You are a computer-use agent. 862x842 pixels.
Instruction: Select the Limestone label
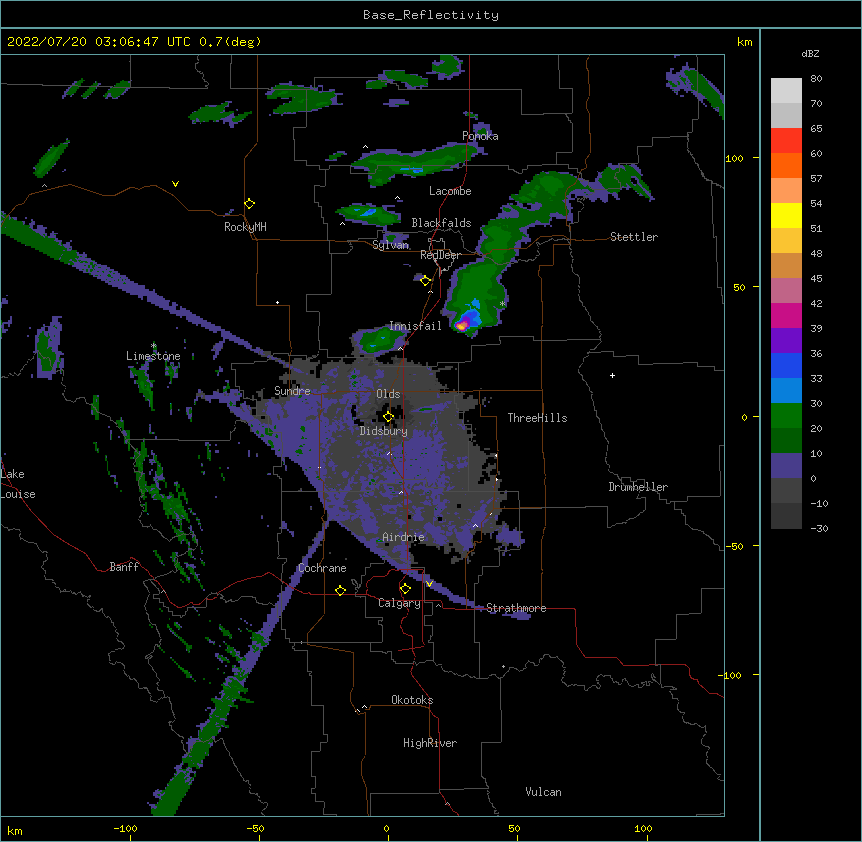[x=153, y=356]
